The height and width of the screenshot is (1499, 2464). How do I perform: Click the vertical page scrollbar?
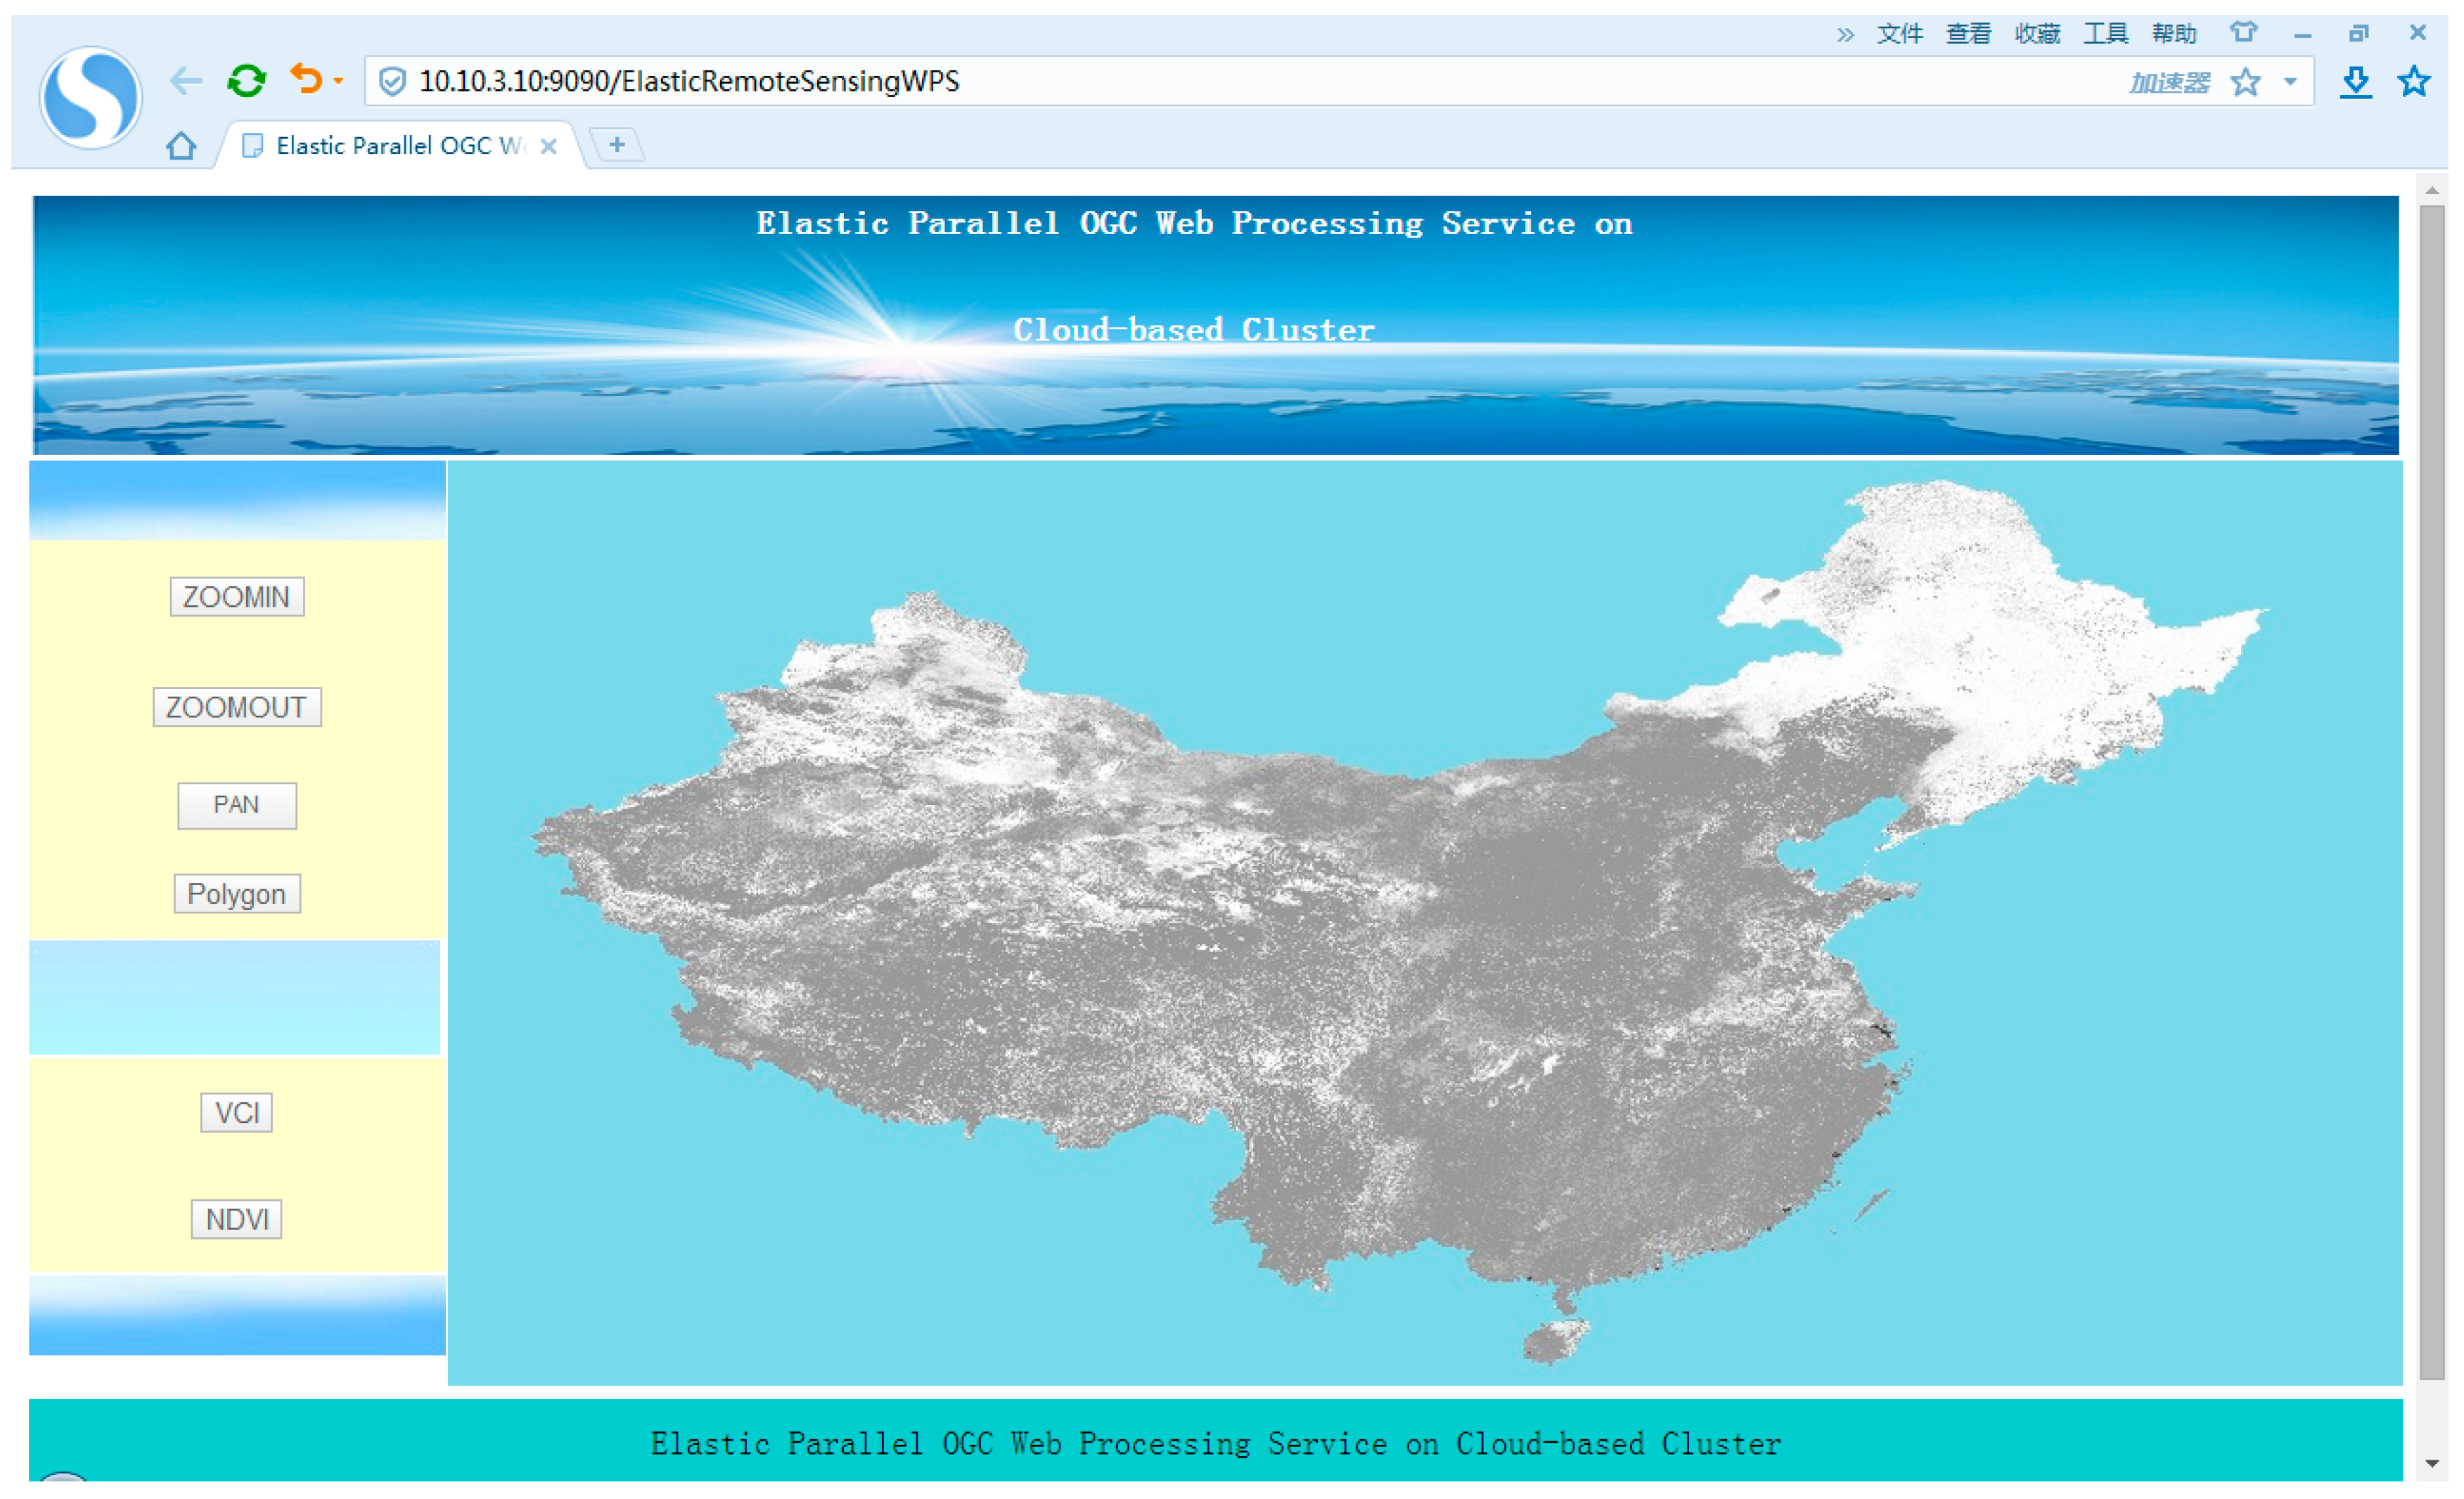[2432, 790]
